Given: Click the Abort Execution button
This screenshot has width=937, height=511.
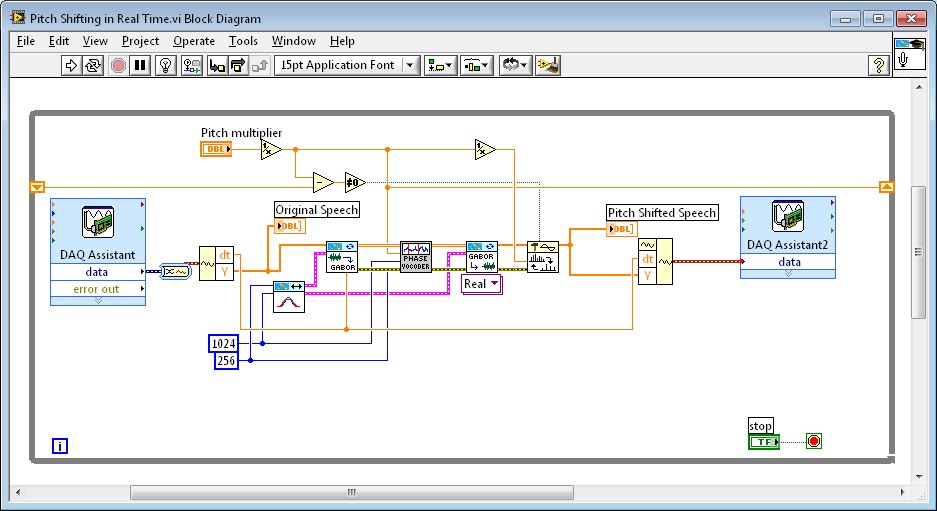Looking at the screenshot, I should 118,65.
